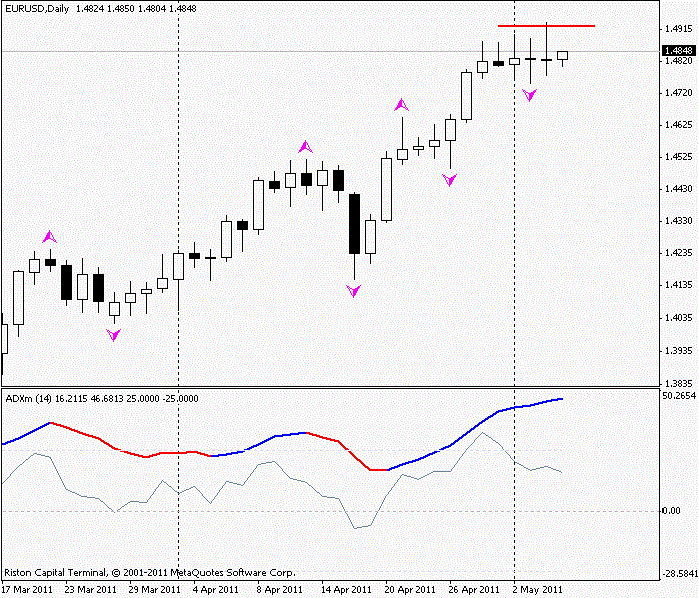Viewport: 699px width, 598px height.
Task: Click the leftmost magenta down fractal arrow
Action: [114, 335]
